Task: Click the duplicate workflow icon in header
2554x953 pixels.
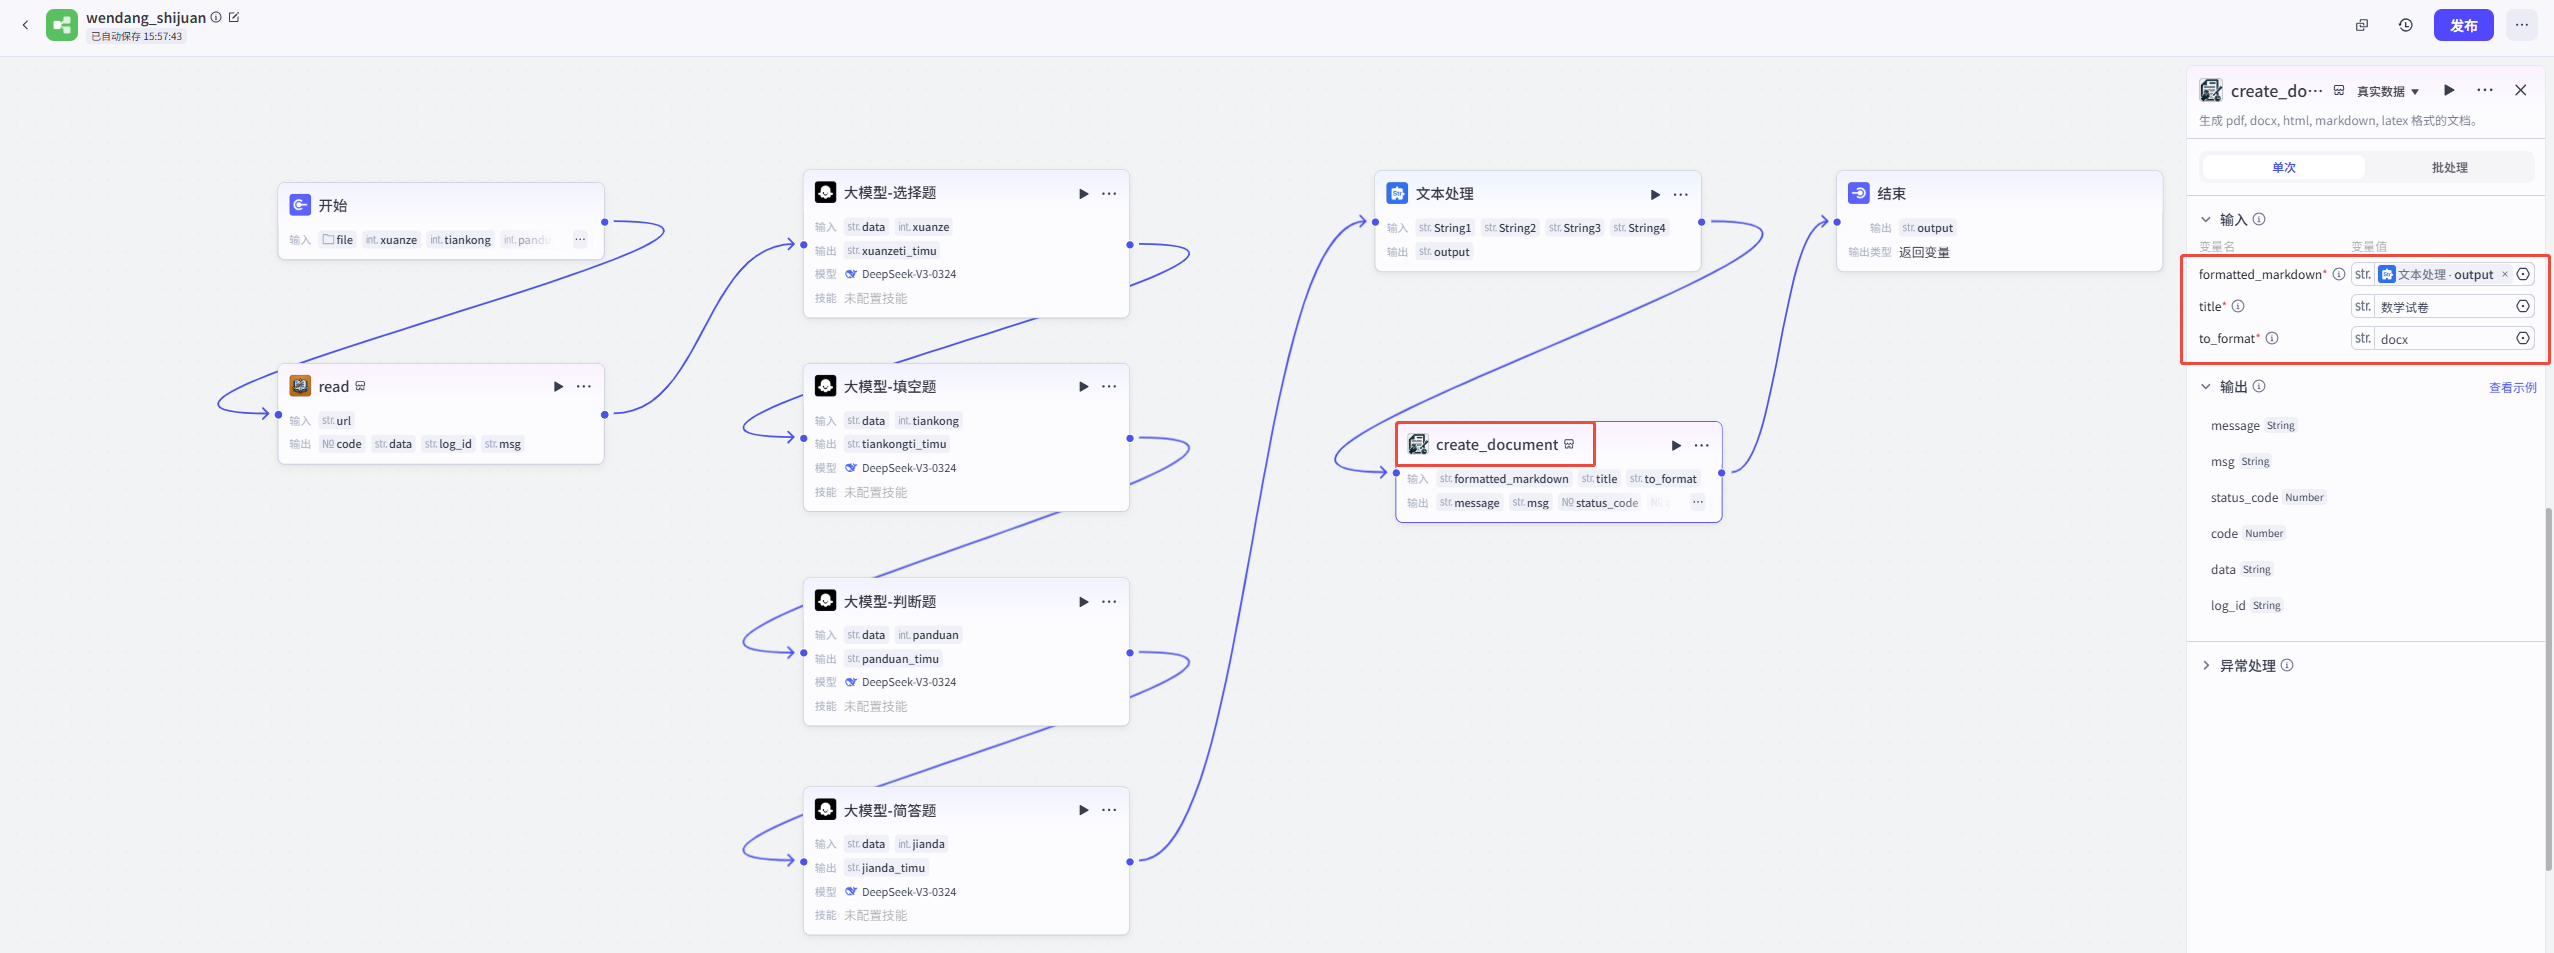Action: (2362, 25)
